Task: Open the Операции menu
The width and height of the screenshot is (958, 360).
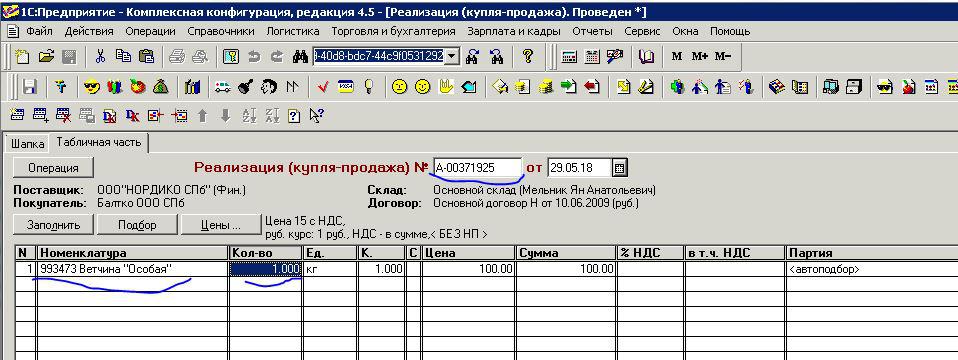Action: [150, 31]
